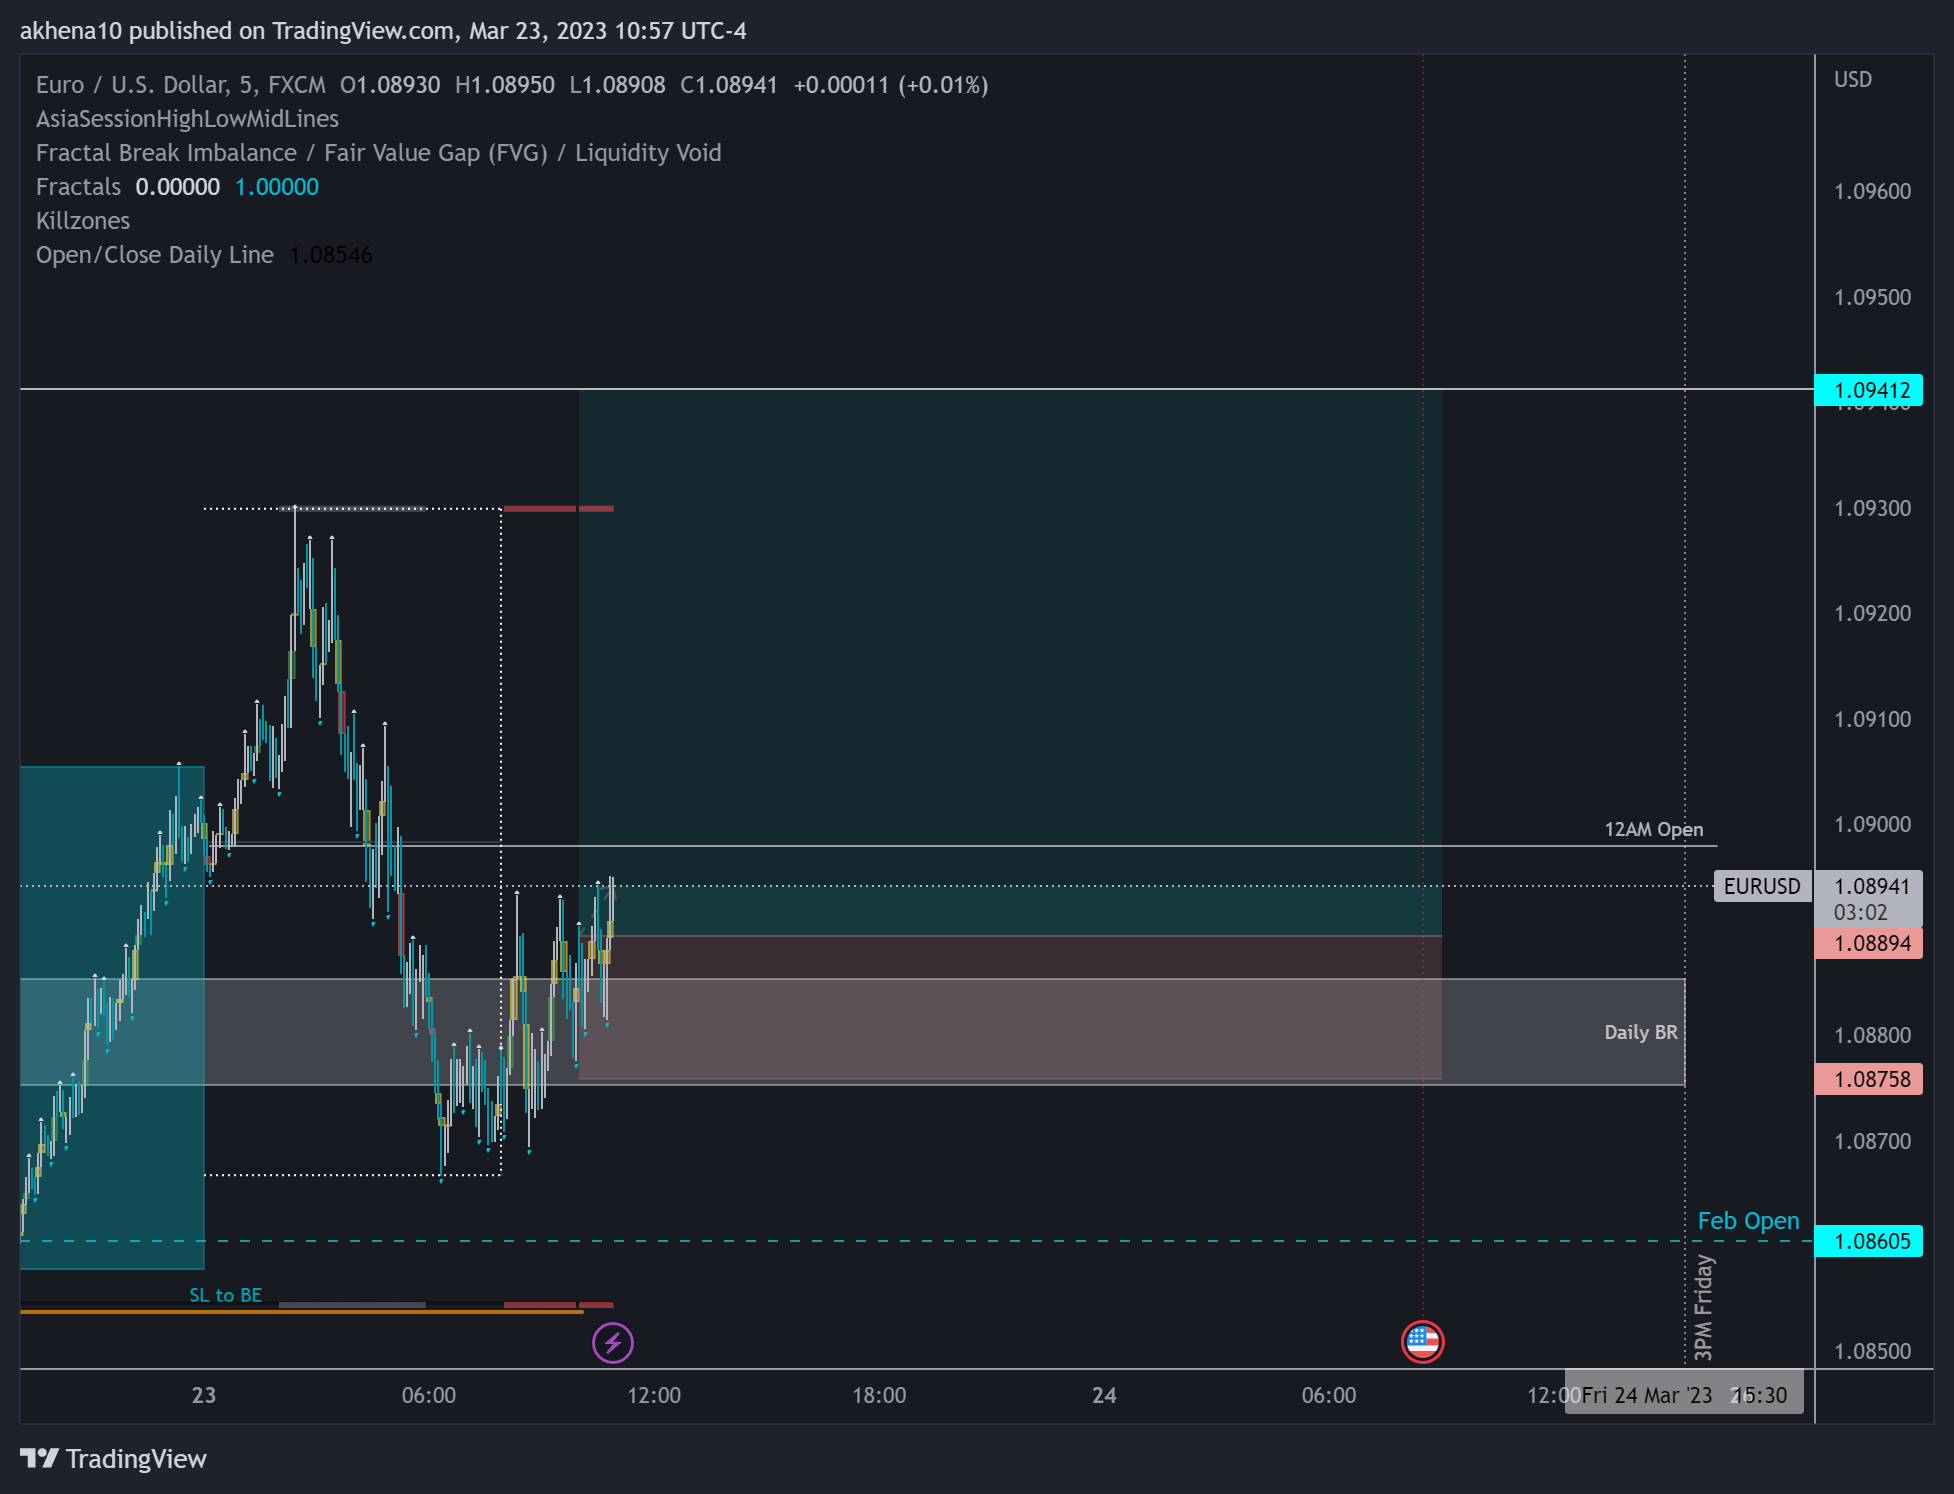
Task: Click the green long position profit zone
Action: pyautogui.click(x=1010, y=663)
